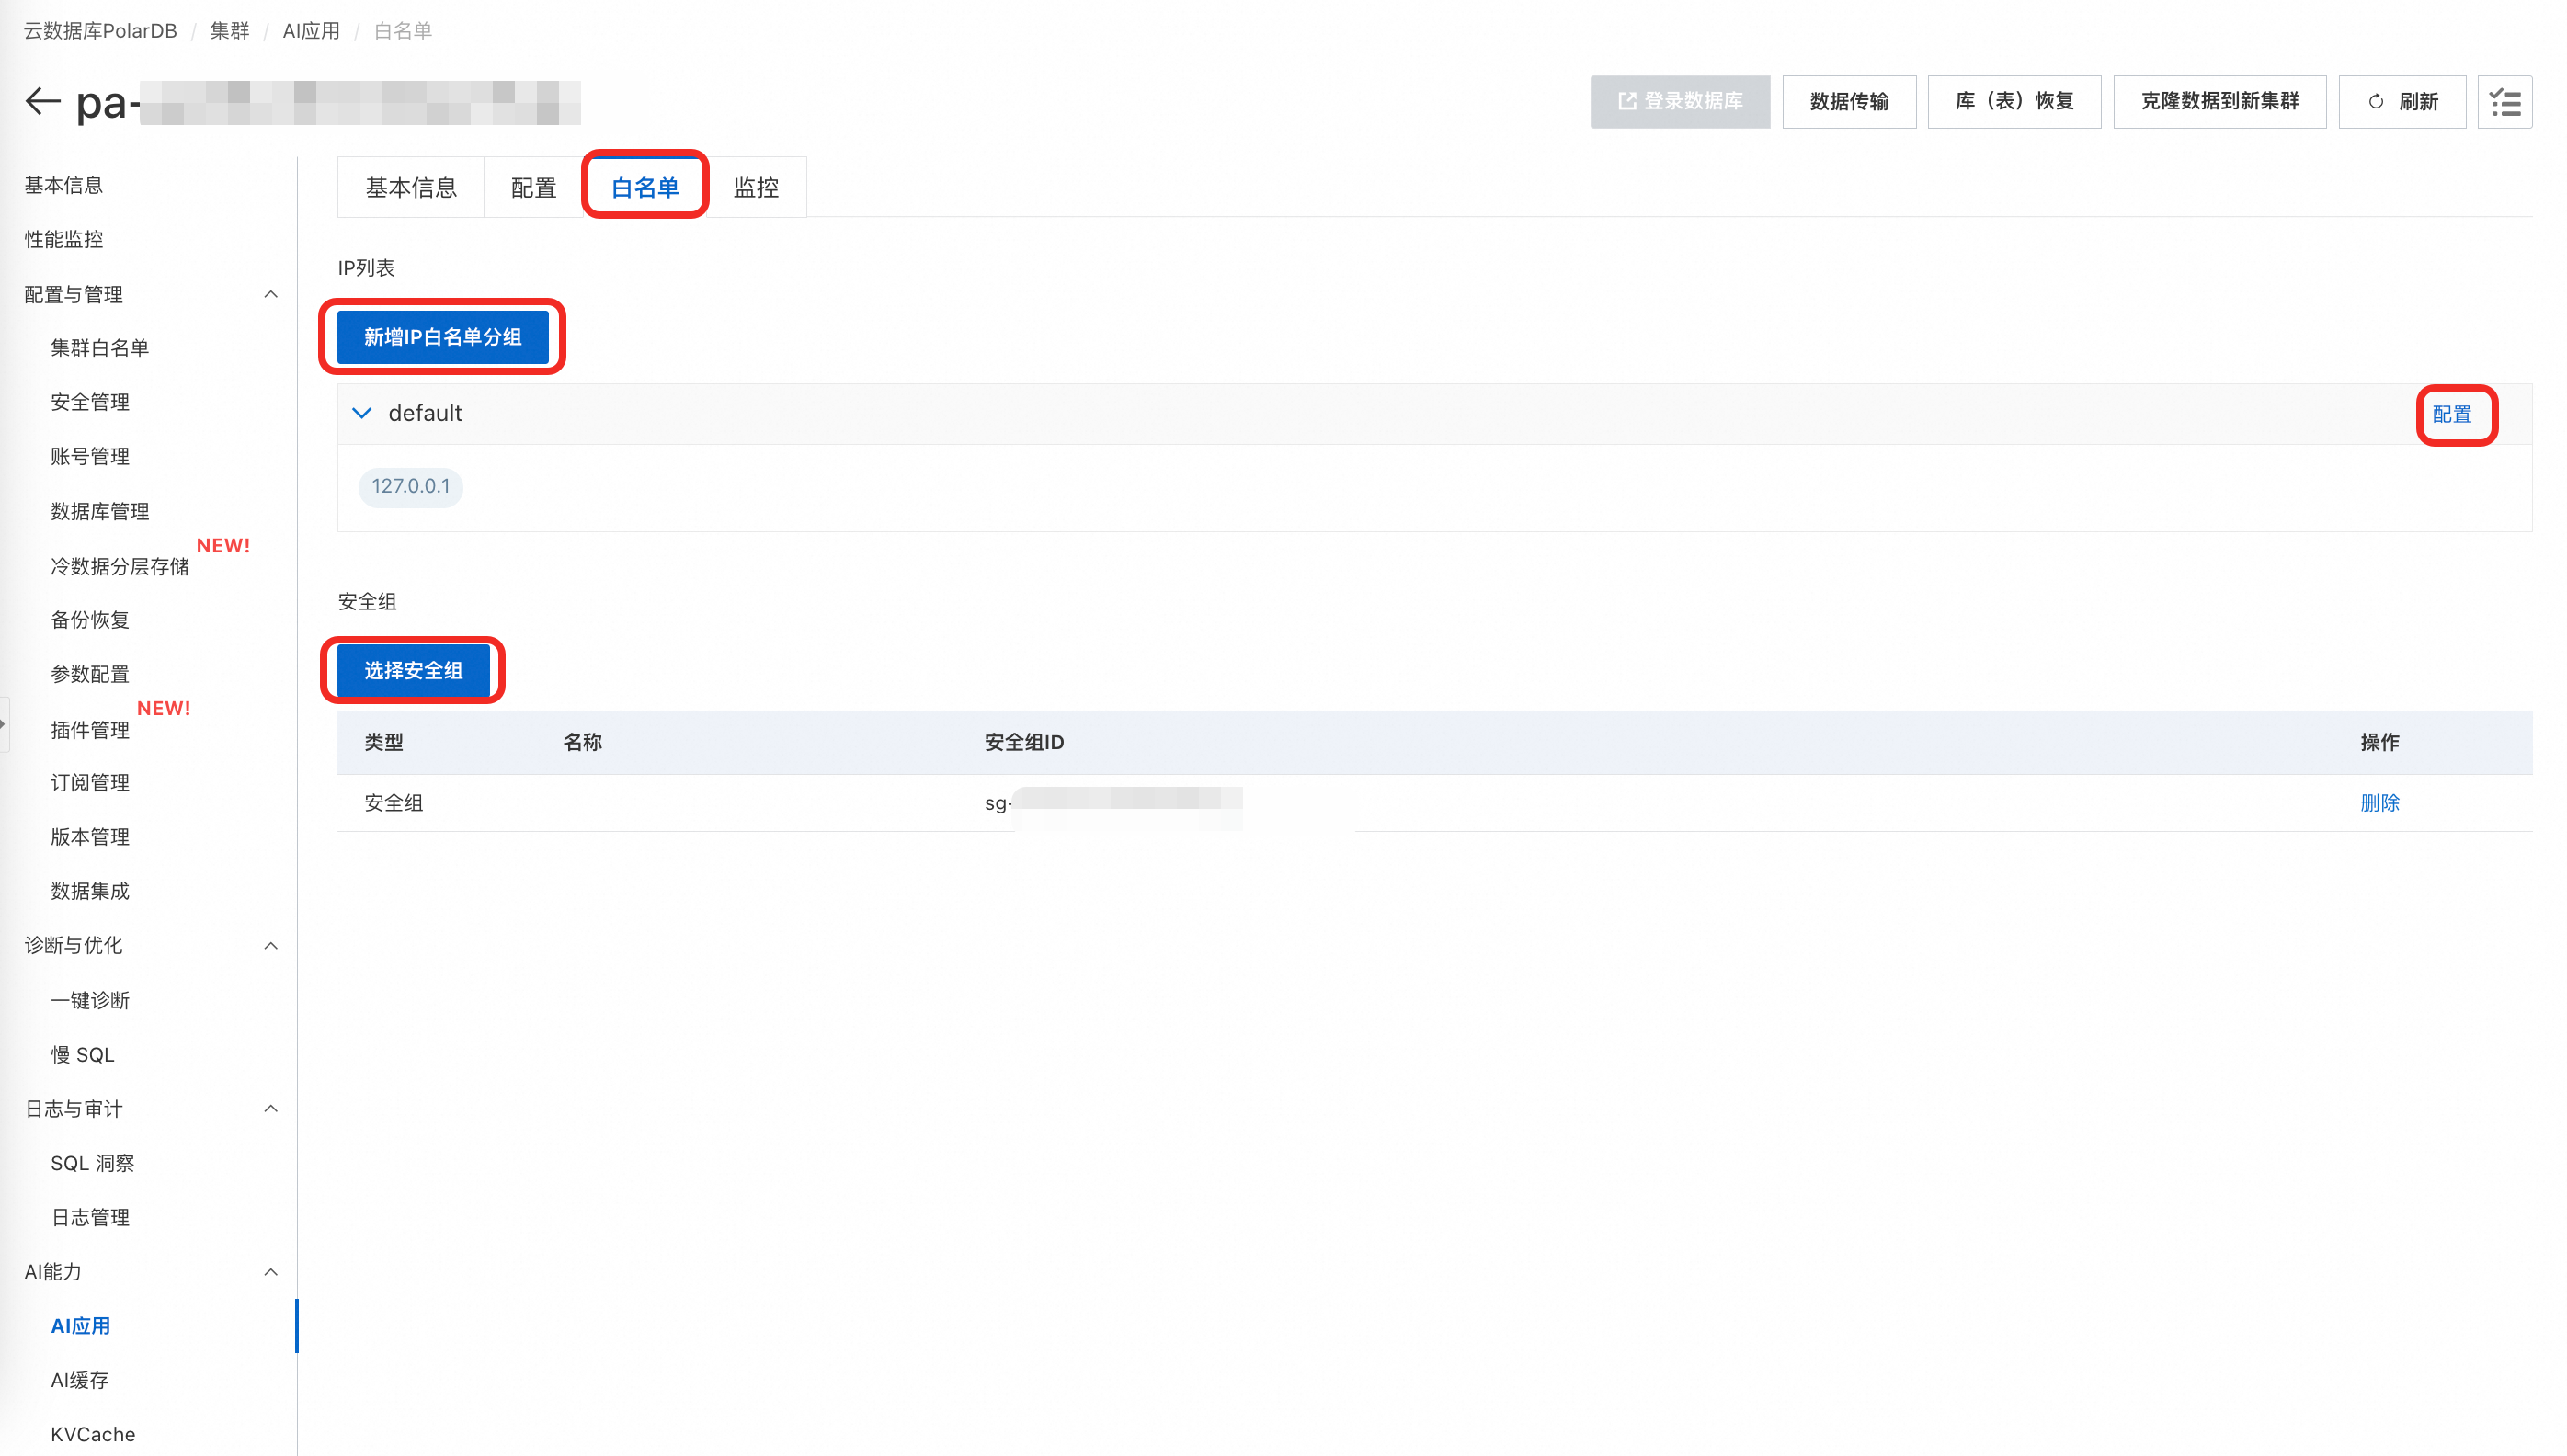Click 云数据库PolarDB breadcrumb link
Image resolution: width=2567 pixels, height=1456 pixels.
pyautogui.click(x=100, y=31)
